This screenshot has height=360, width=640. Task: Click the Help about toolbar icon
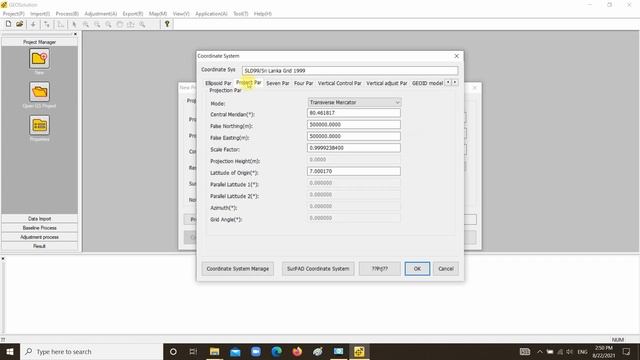click(167, 24)
